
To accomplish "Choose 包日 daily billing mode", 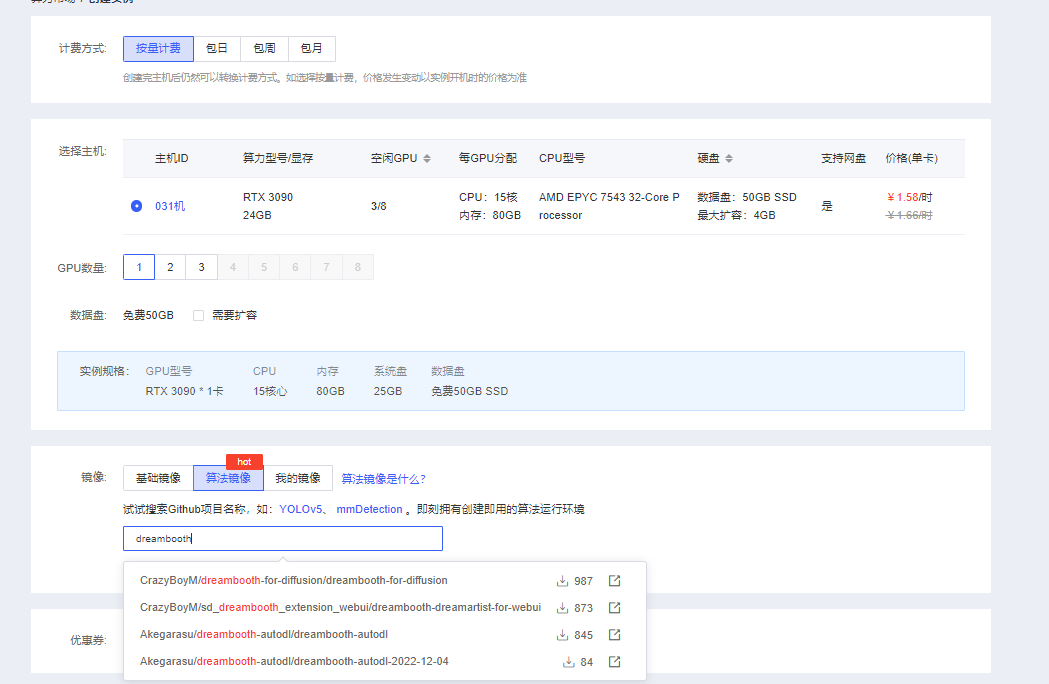I will click(217, 49).
